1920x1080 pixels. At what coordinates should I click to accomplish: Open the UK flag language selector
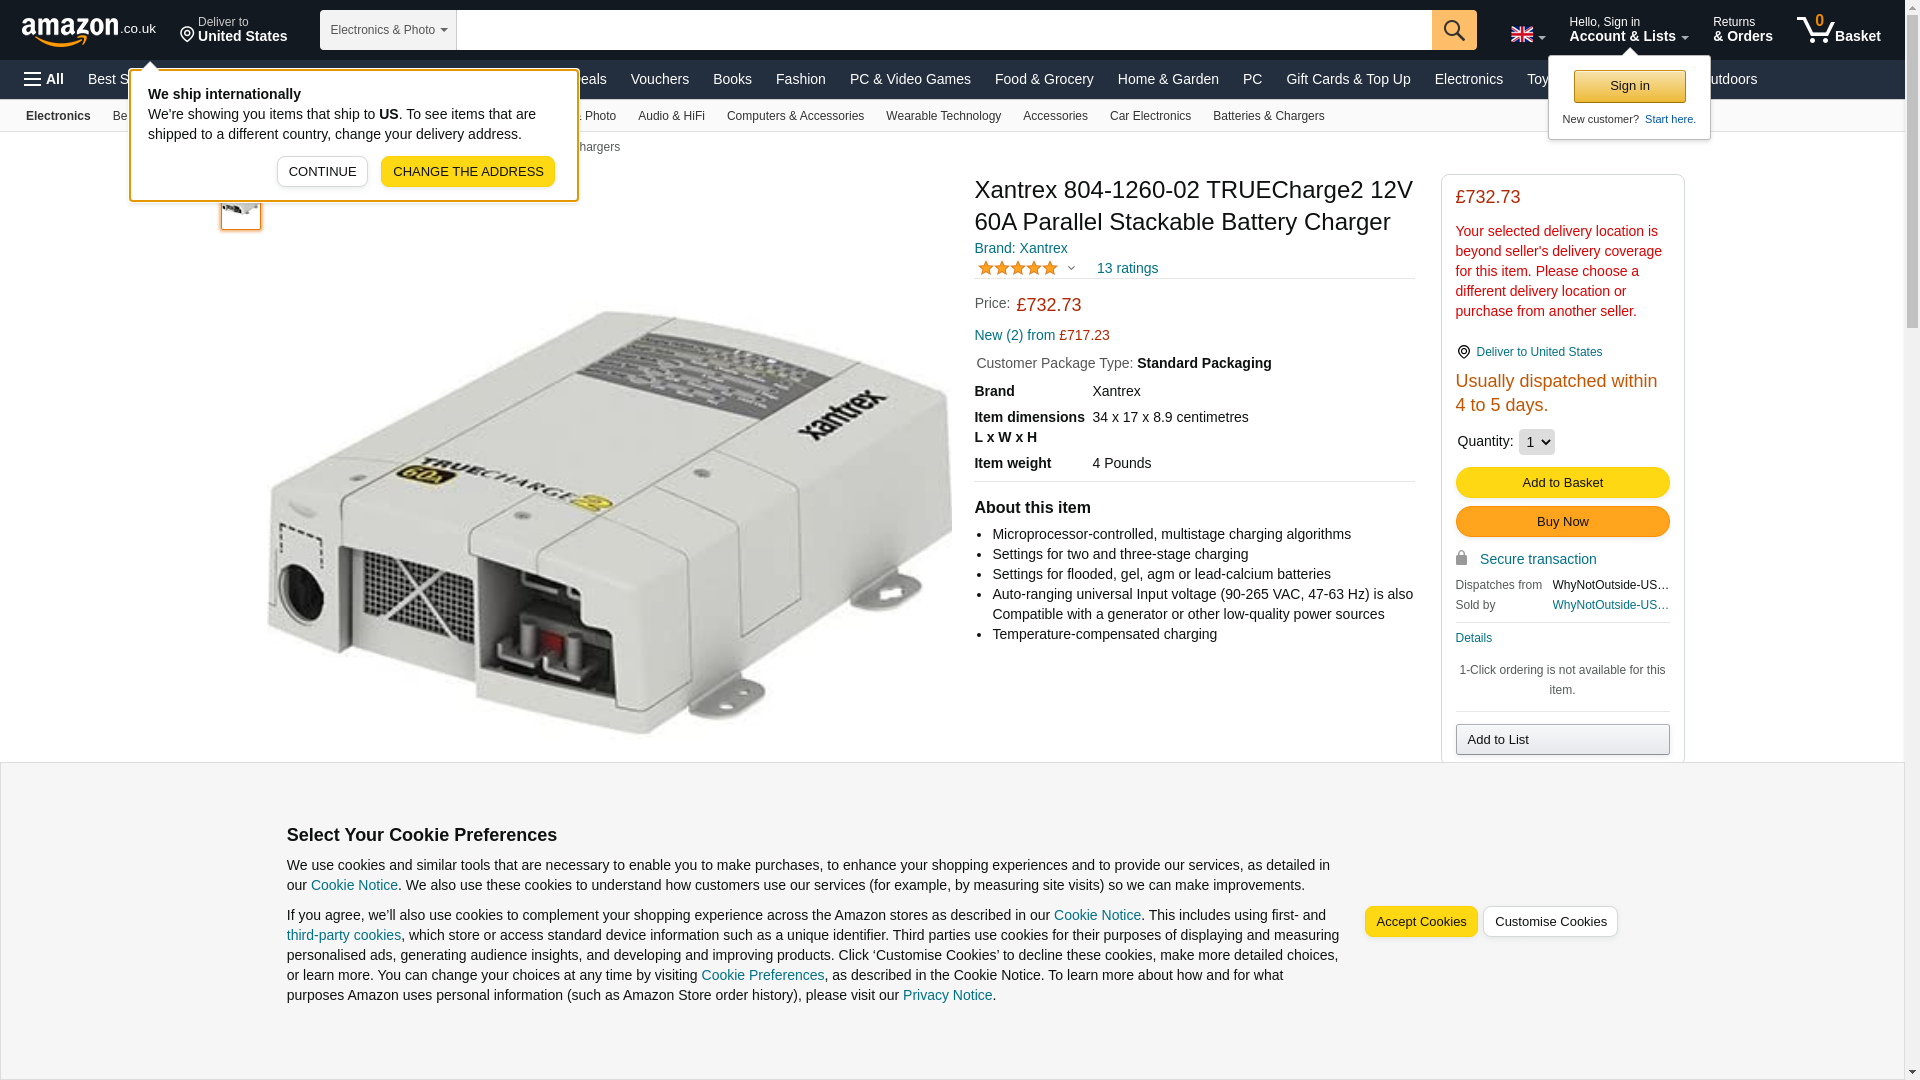pos(1527,34)
